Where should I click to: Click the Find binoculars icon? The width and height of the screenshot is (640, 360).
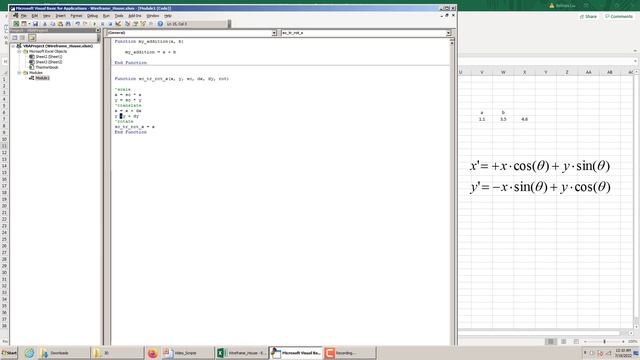click(68, 24)
